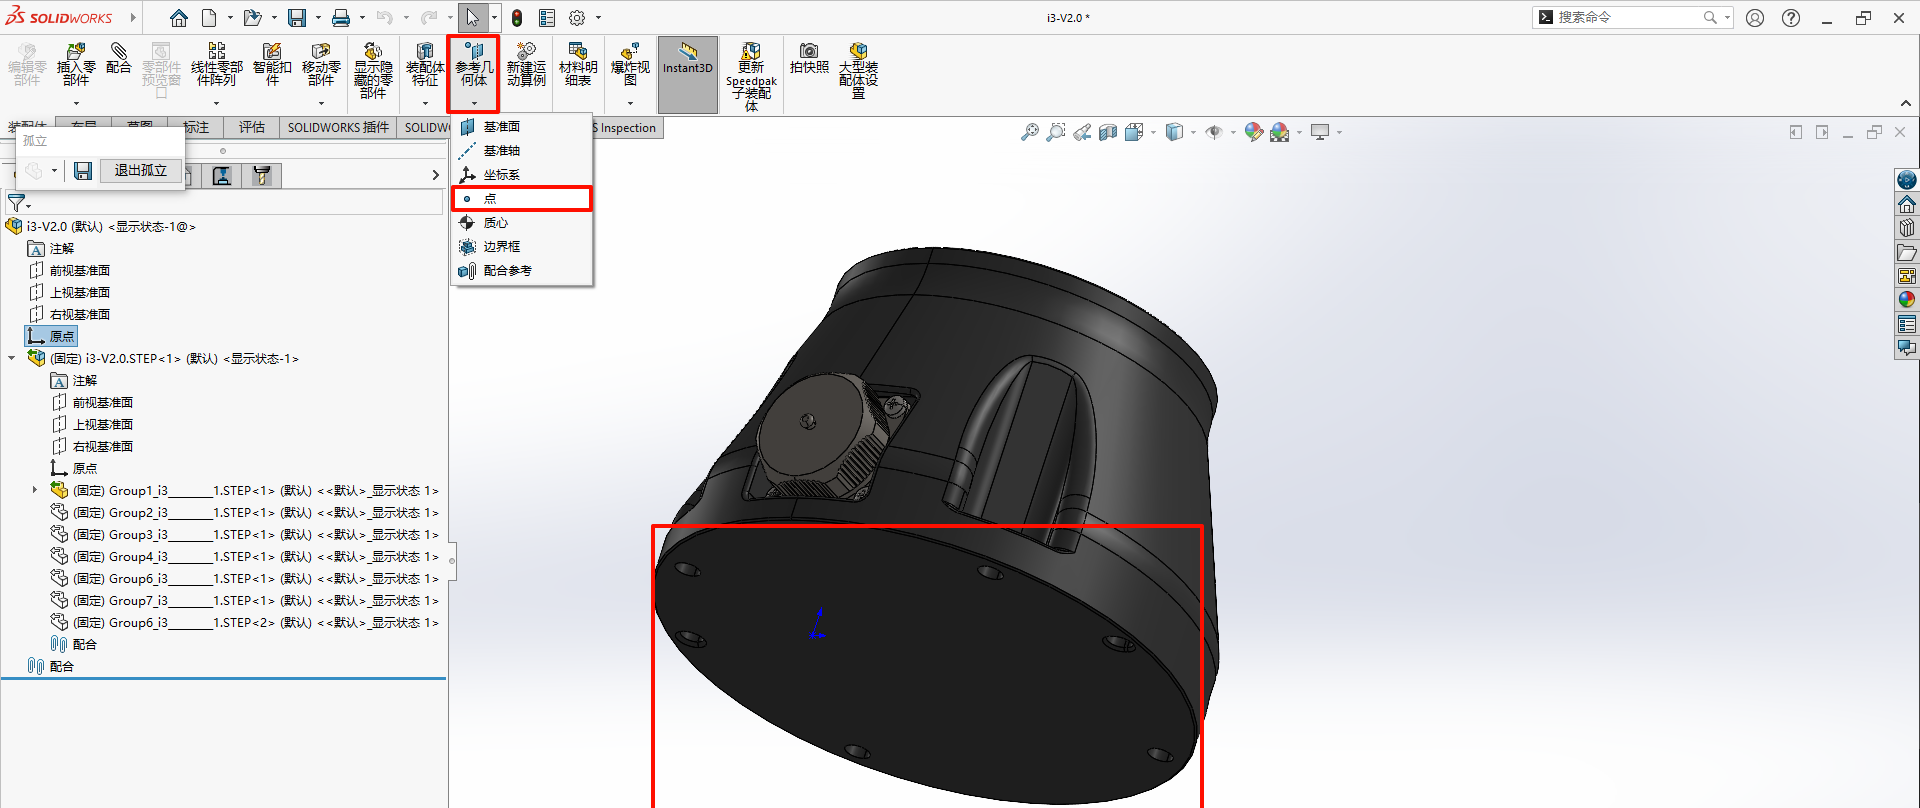Click 材料明细表 (Bill of Materials) tool
1920x808 pixels.
[578, 65]
